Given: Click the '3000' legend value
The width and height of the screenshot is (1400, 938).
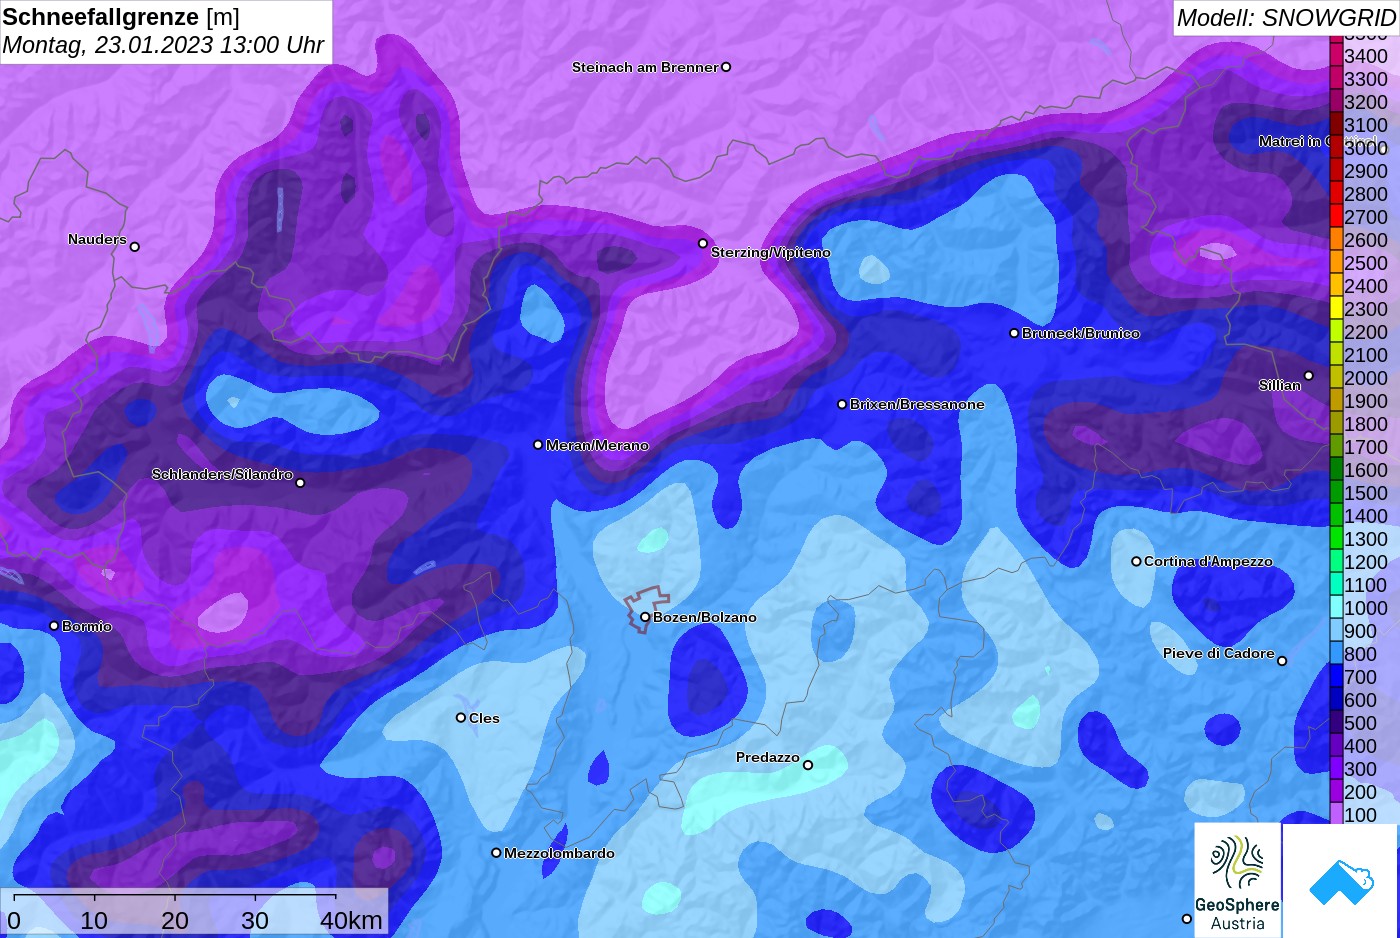Looking at the screenshot, I should [1366, 148].
